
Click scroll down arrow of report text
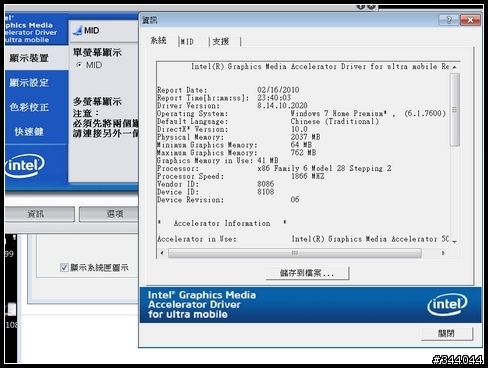pyautogui.click(x=455, y=242)
